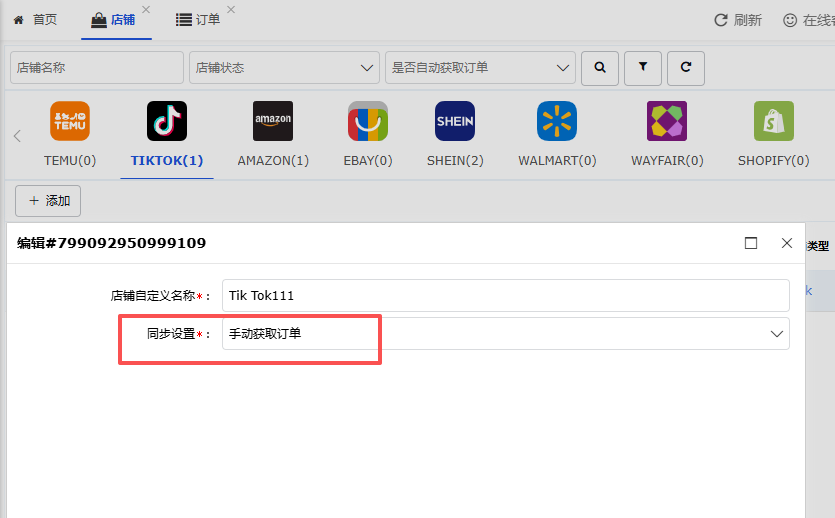Open the 是否自动获取订单 dropdown

click(x=480, y=68)
